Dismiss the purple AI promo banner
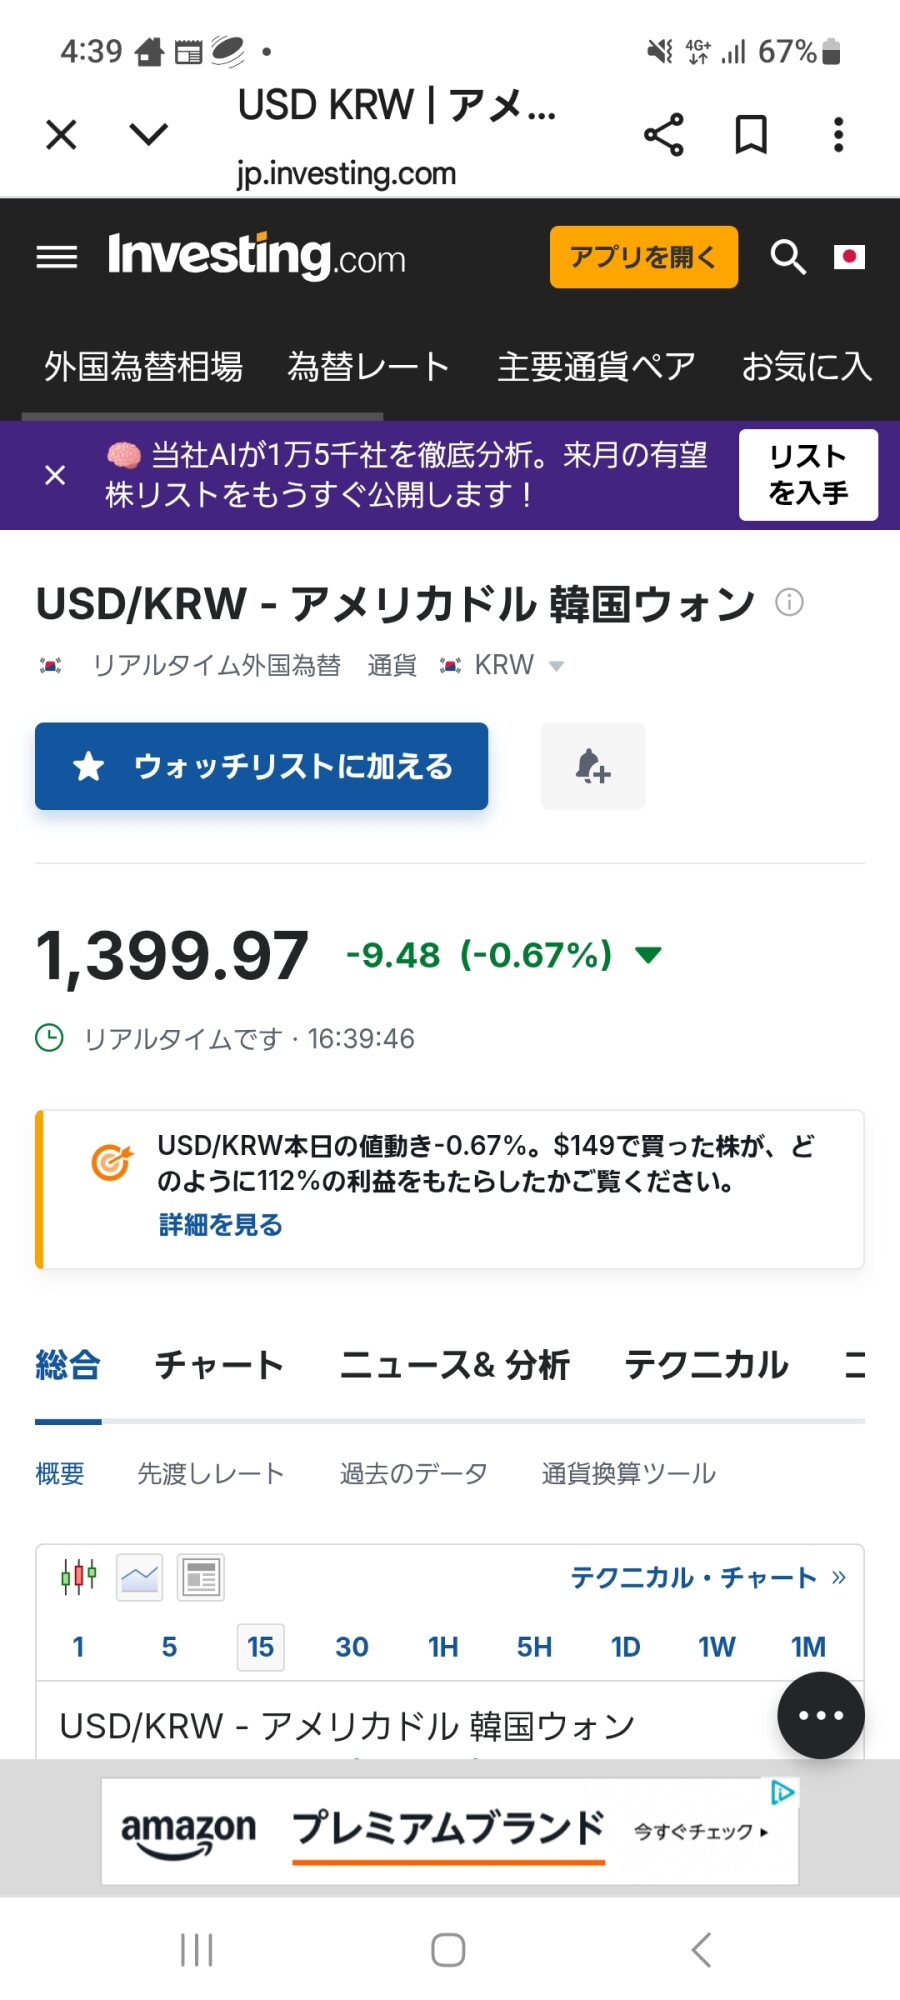The image size is (900, 2000). pos(56,475)
